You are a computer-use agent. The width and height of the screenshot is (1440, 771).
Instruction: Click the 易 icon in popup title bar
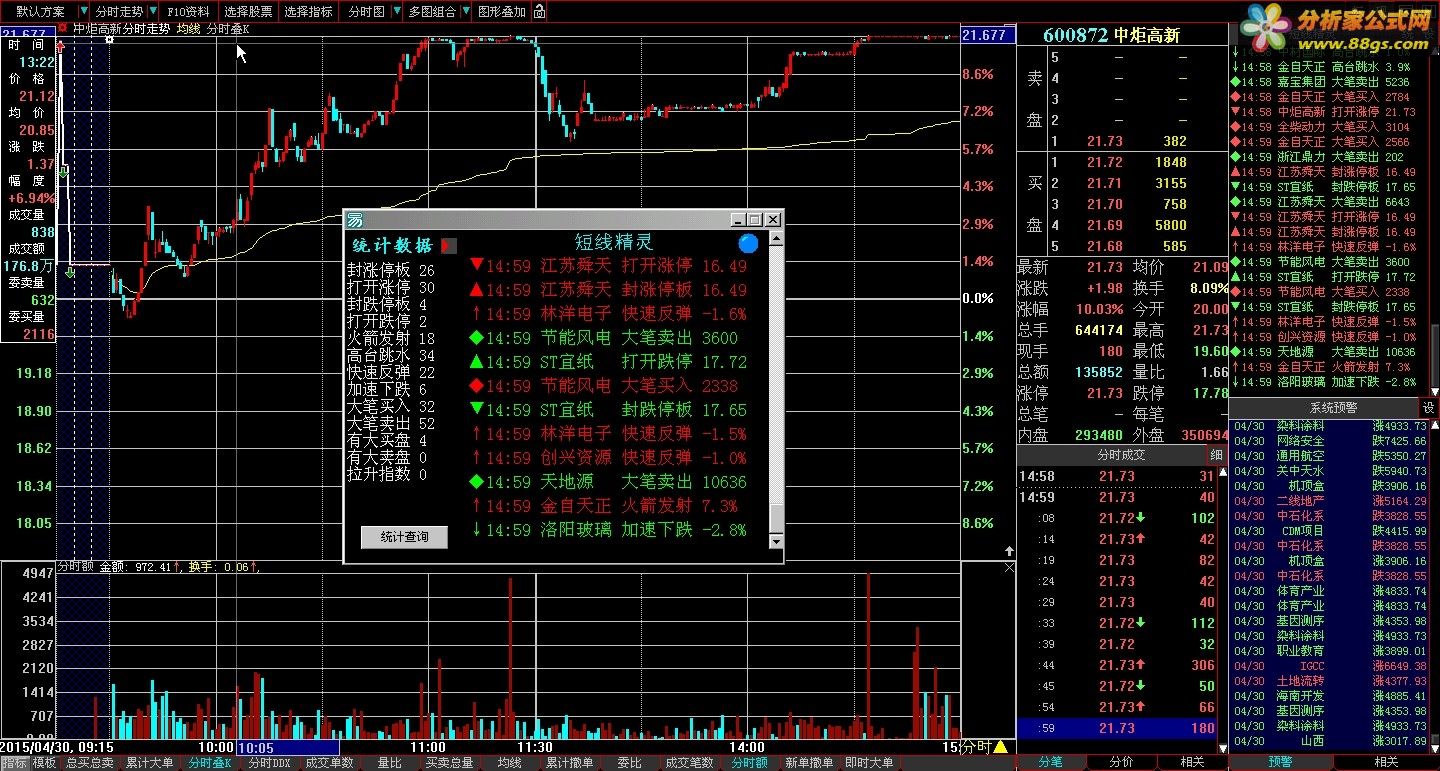[x=355, y=220]
